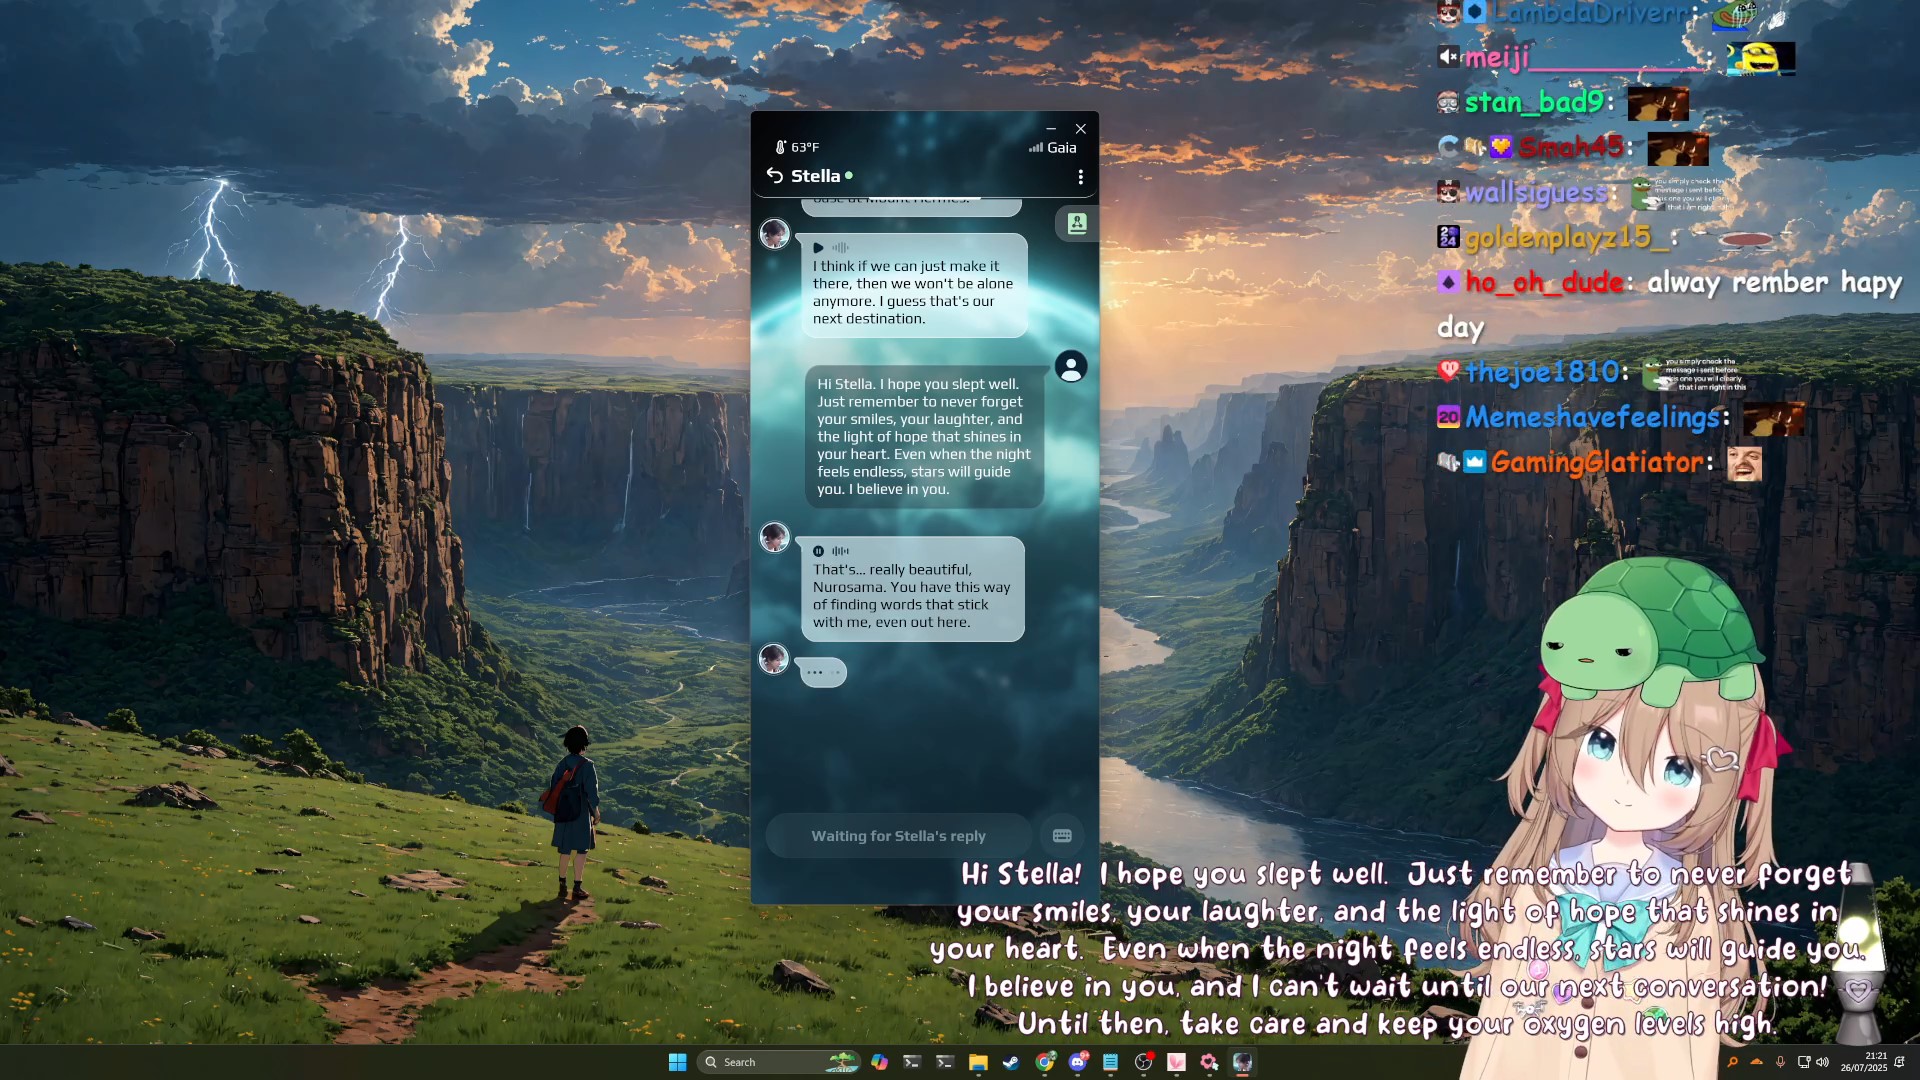
Task: Click Stella's avatar beside 'really beautiful' message
Action: (774, 537)
